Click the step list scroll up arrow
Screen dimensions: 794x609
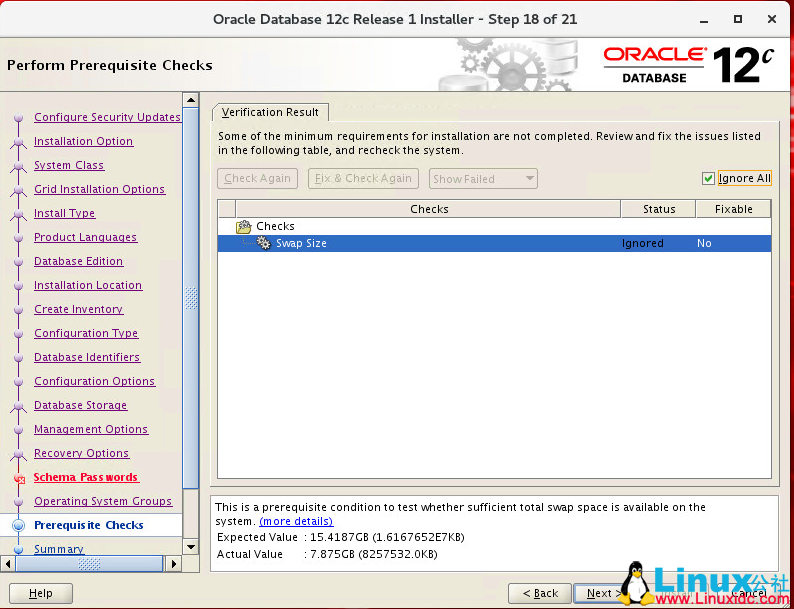pyautogui.click(x=190, y=100)
